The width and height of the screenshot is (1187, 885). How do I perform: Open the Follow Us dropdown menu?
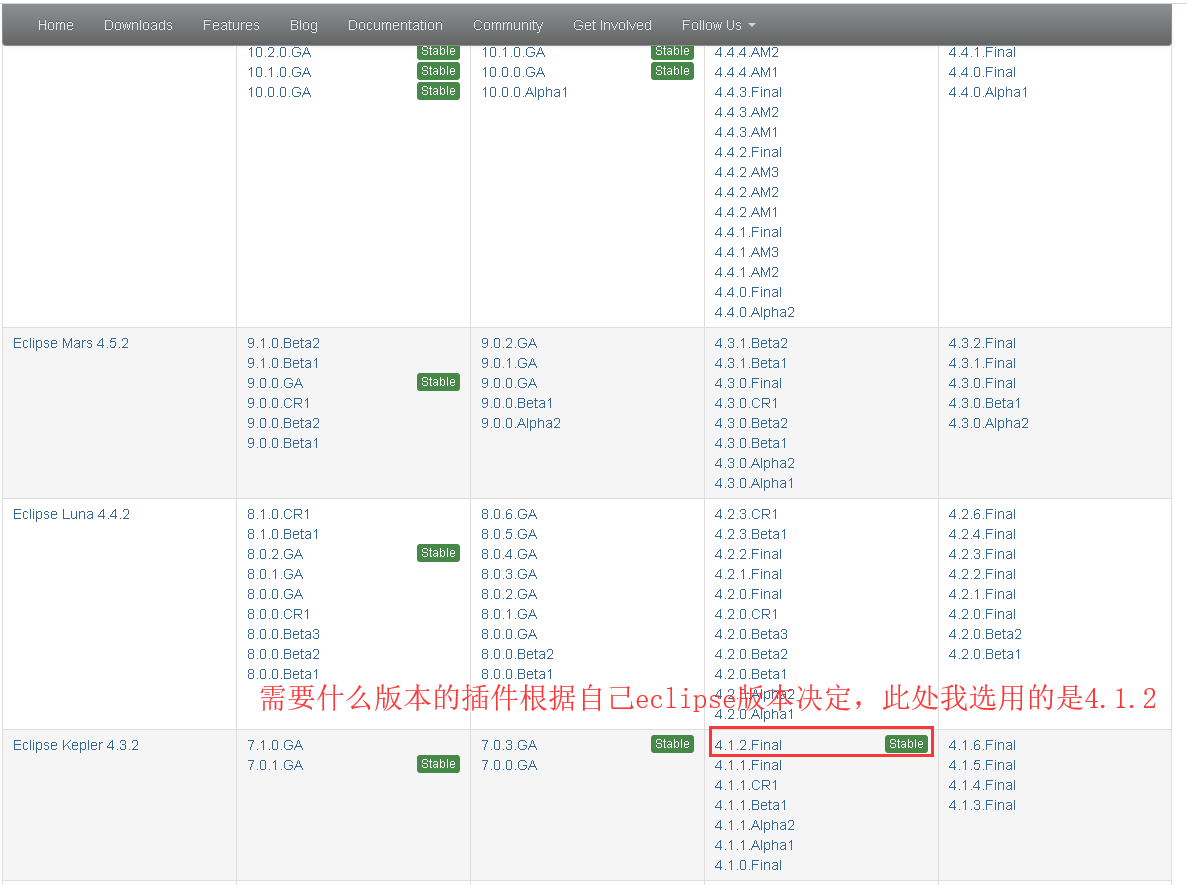(x=718, y=25)
